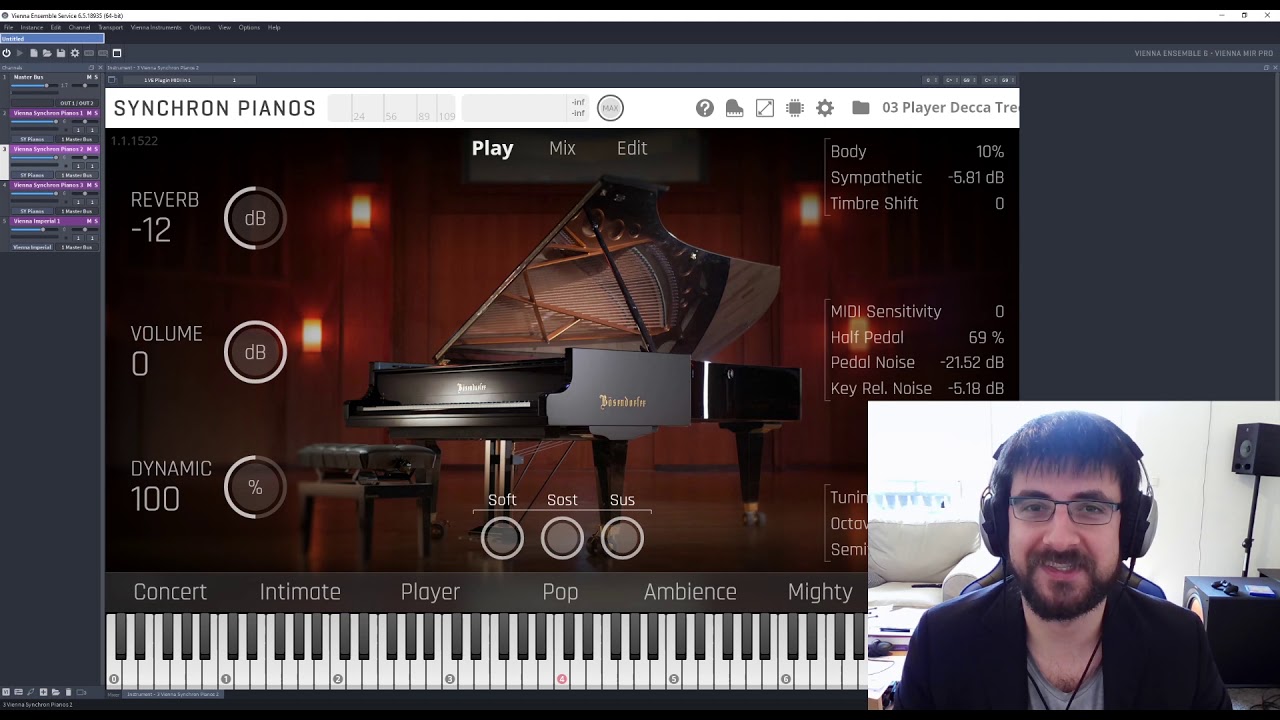Screen dimensions: 1280x720
Task: Switch to the Edit tab
Action: pos(632,148)
